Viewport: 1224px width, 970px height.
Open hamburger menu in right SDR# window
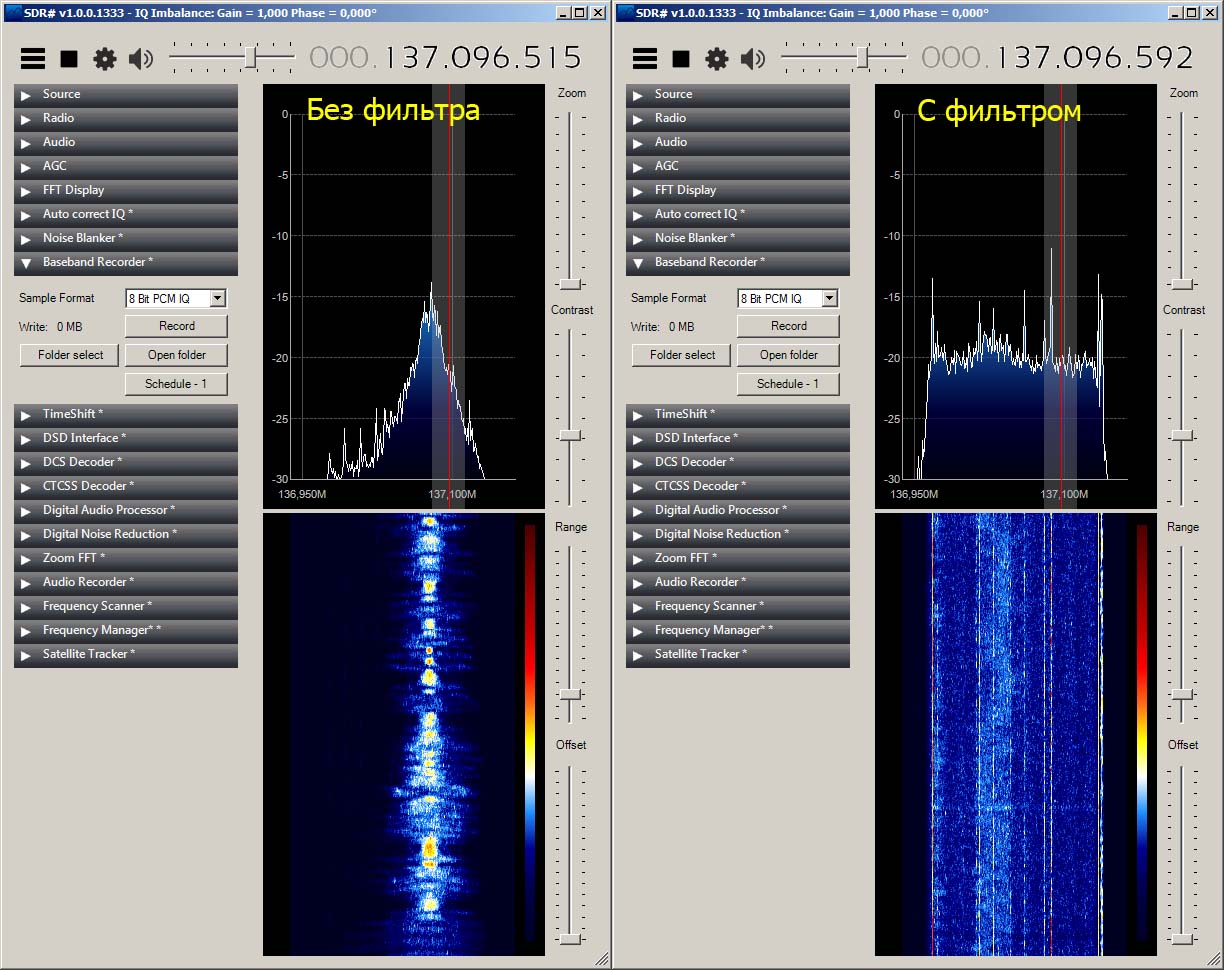tap(645, 59)
